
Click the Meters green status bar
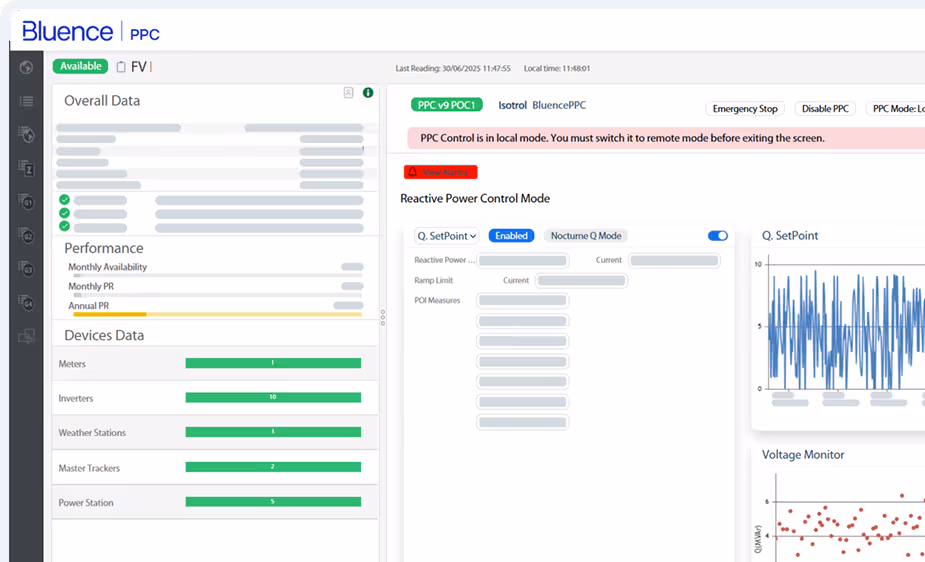coord(273,363)
